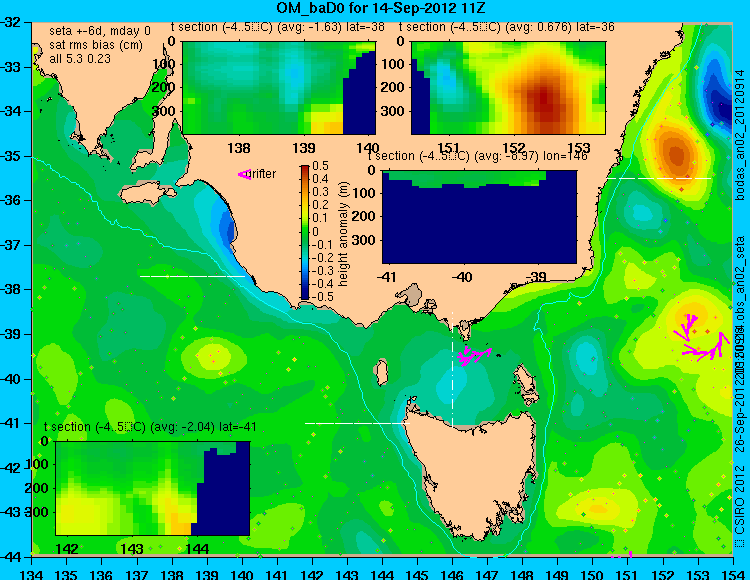Click the vertical dashed section line at lon 146
This screenshot has width=750, height=580.
click(452, 369)
